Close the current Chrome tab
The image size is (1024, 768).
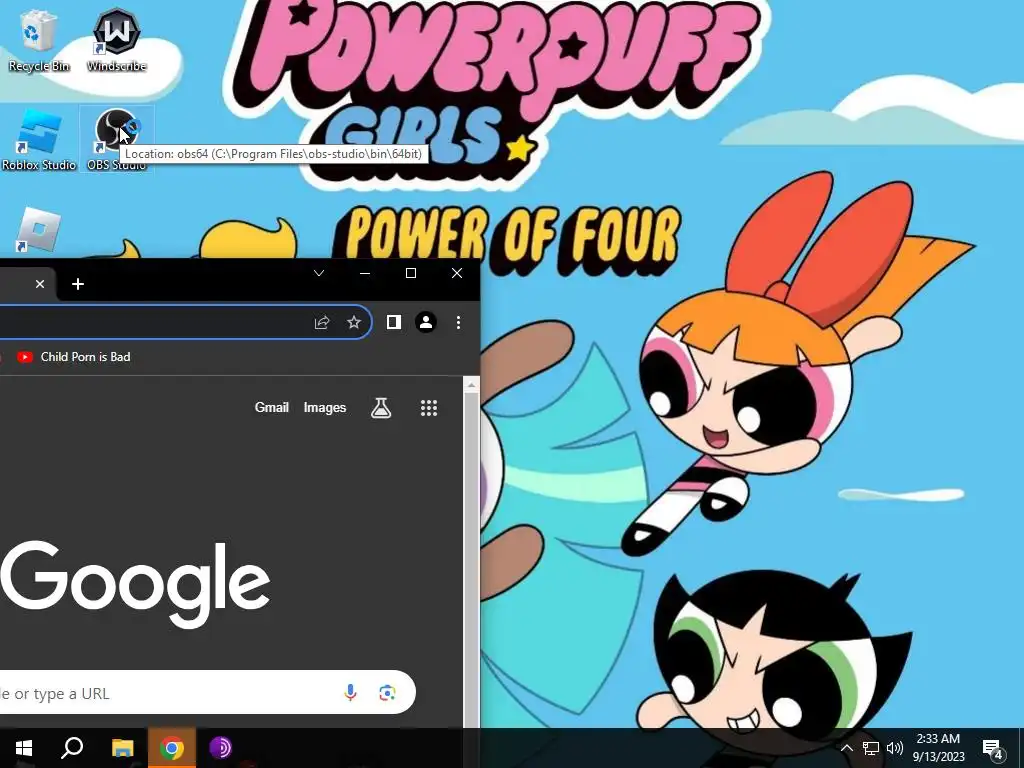point(40,284)
